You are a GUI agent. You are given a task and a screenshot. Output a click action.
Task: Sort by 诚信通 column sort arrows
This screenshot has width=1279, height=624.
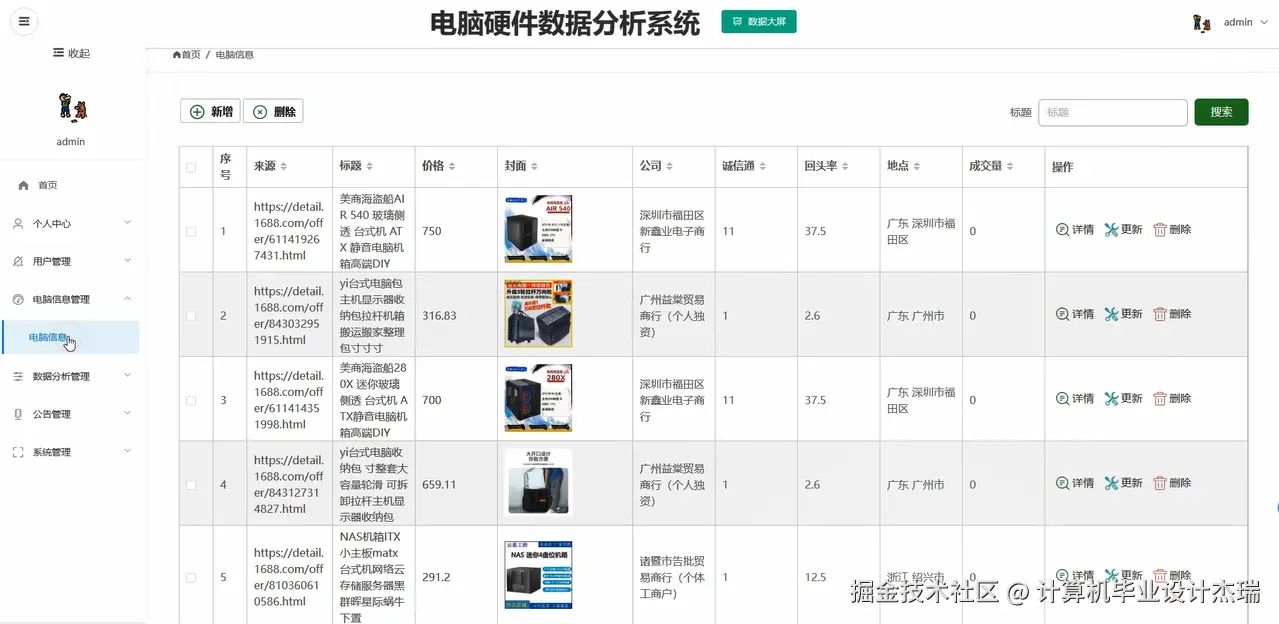pos(762,166)
